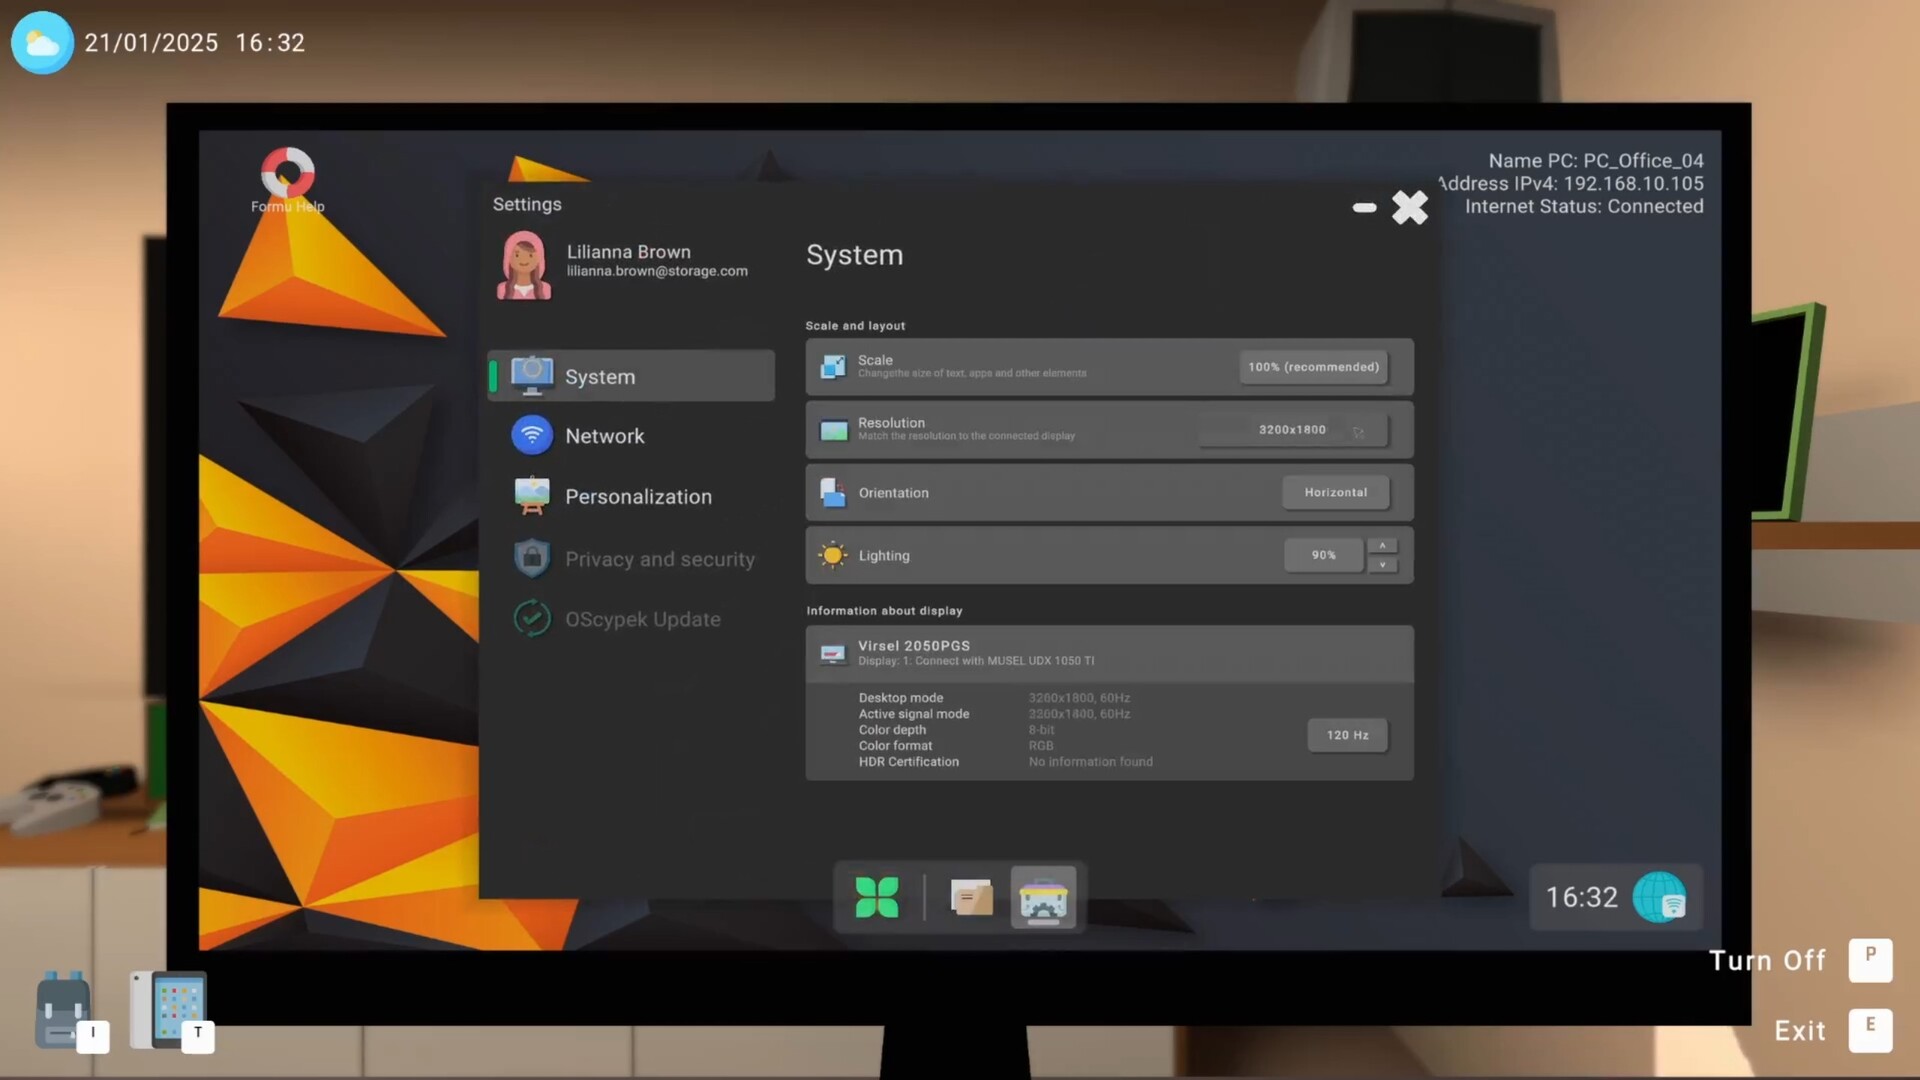The width and height of the screenshot is (1920, 1080).
Task: Click Lilianna Brown's profile avatar
Action: [x=524, y=265]
